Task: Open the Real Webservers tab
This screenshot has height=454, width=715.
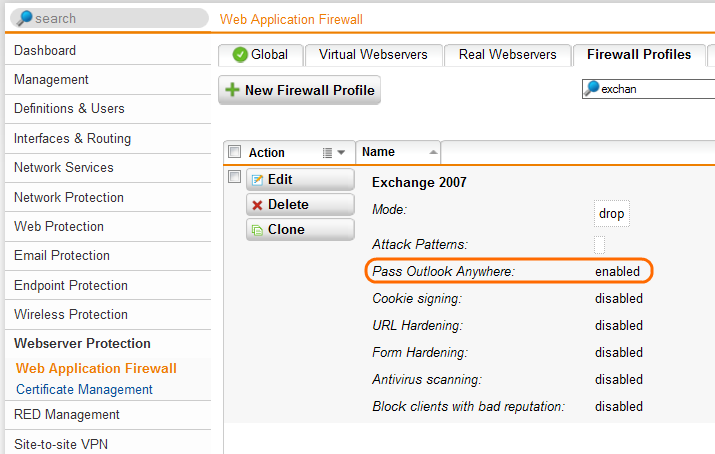Action: tap(507, 55)
